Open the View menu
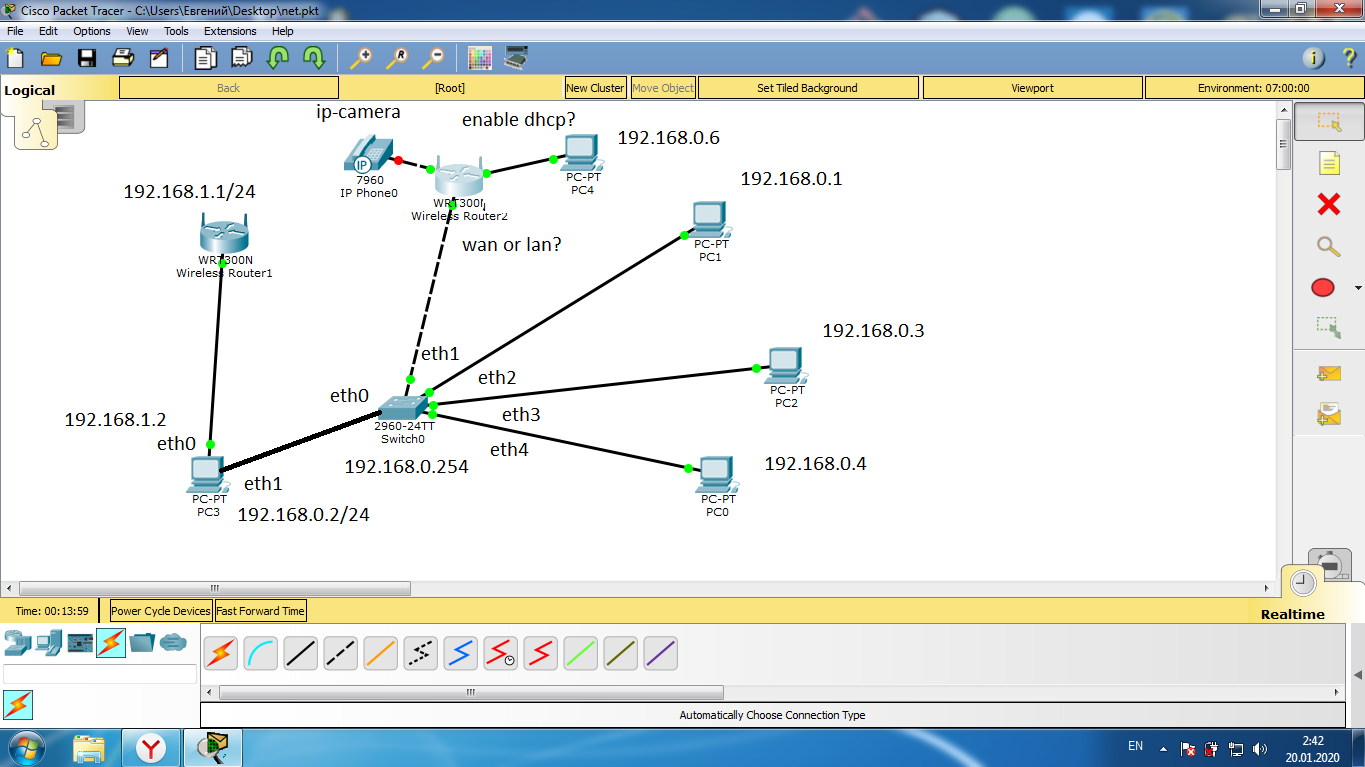 coord(138,31)
